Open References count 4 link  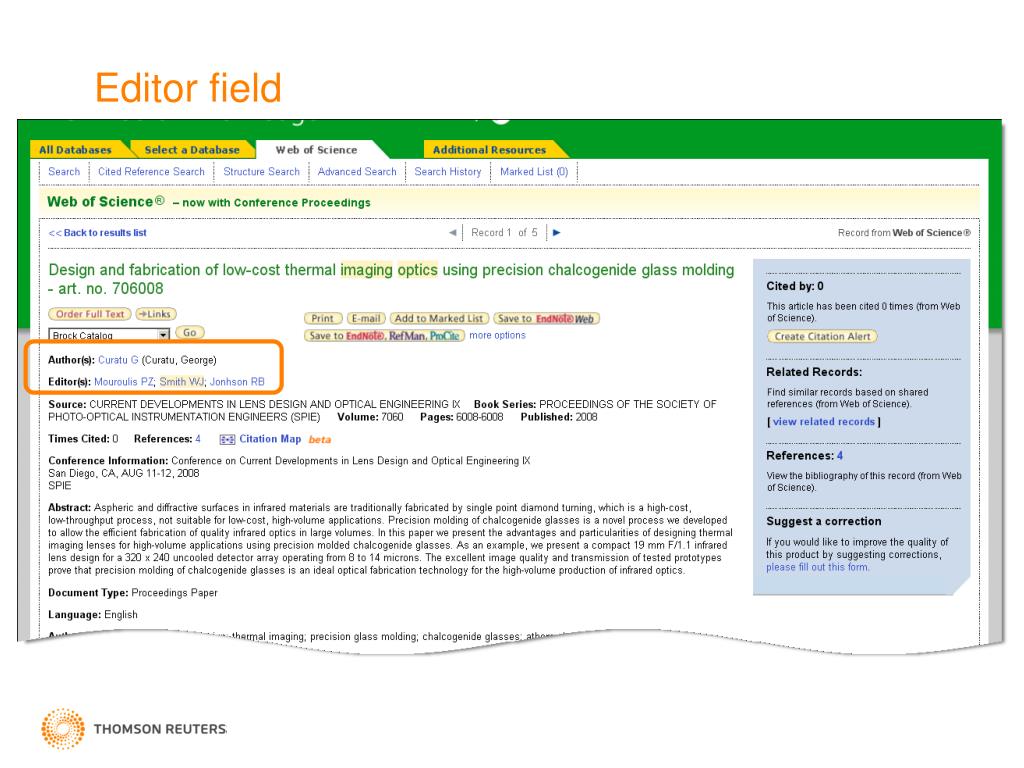tap(198, 439)
